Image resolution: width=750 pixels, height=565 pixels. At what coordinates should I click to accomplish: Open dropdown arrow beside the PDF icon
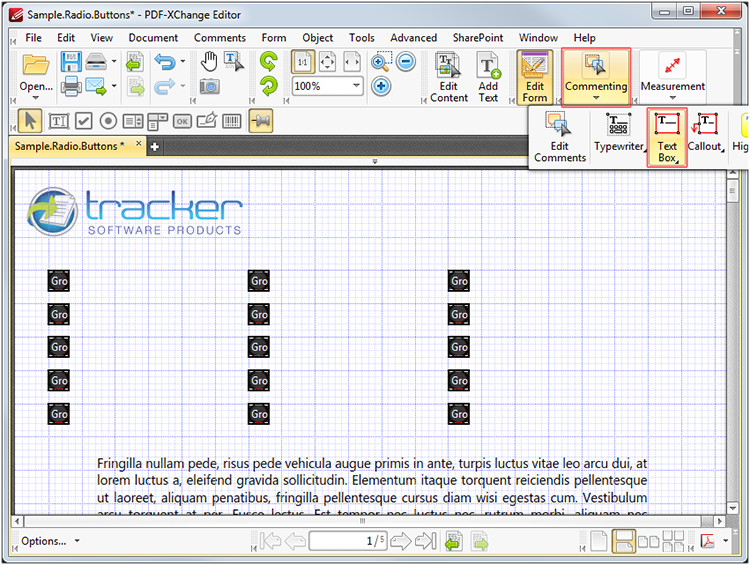(726, 541)
